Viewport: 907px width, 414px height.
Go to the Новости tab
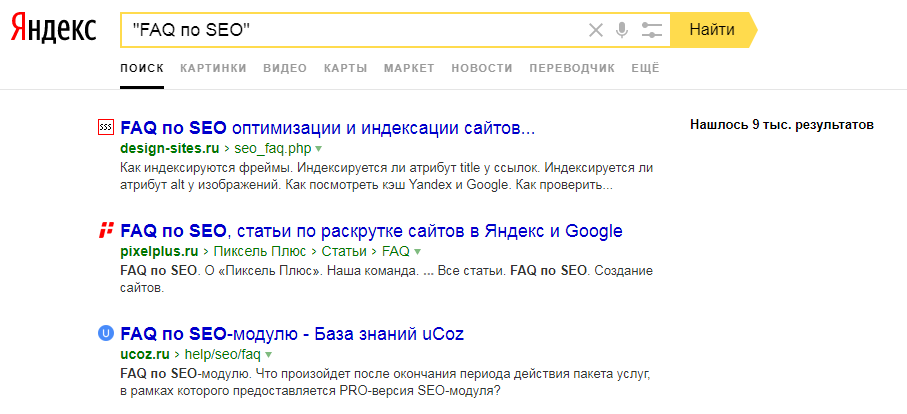(481, 68)
